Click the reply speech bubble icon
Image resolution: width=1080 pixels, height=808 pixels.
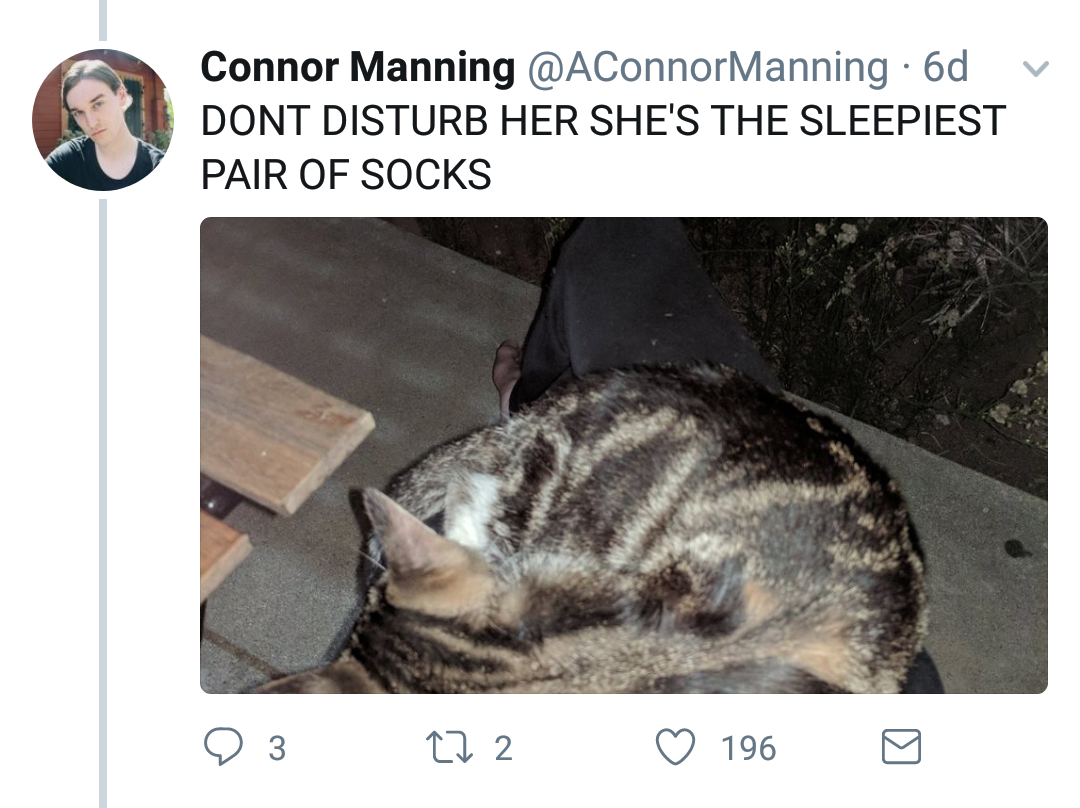[221, 747]
